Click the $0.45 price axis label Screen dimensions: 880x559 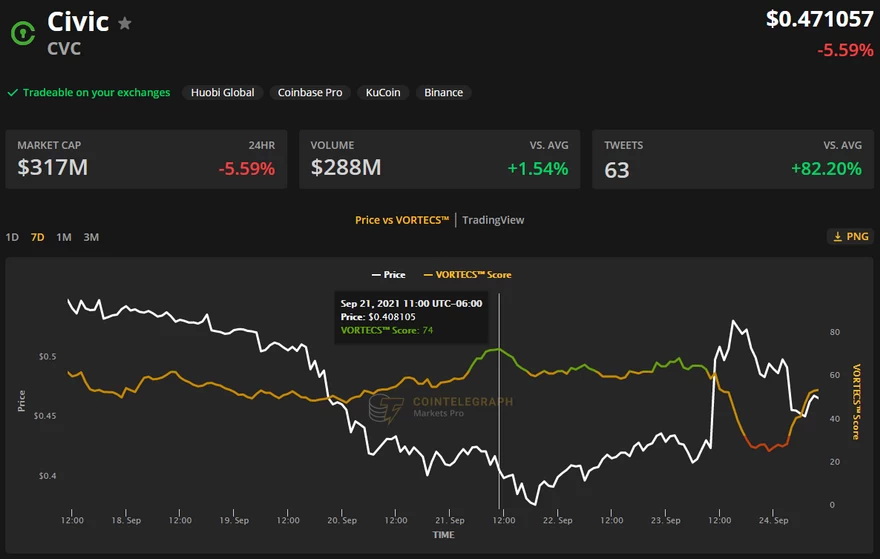(45, 416)
